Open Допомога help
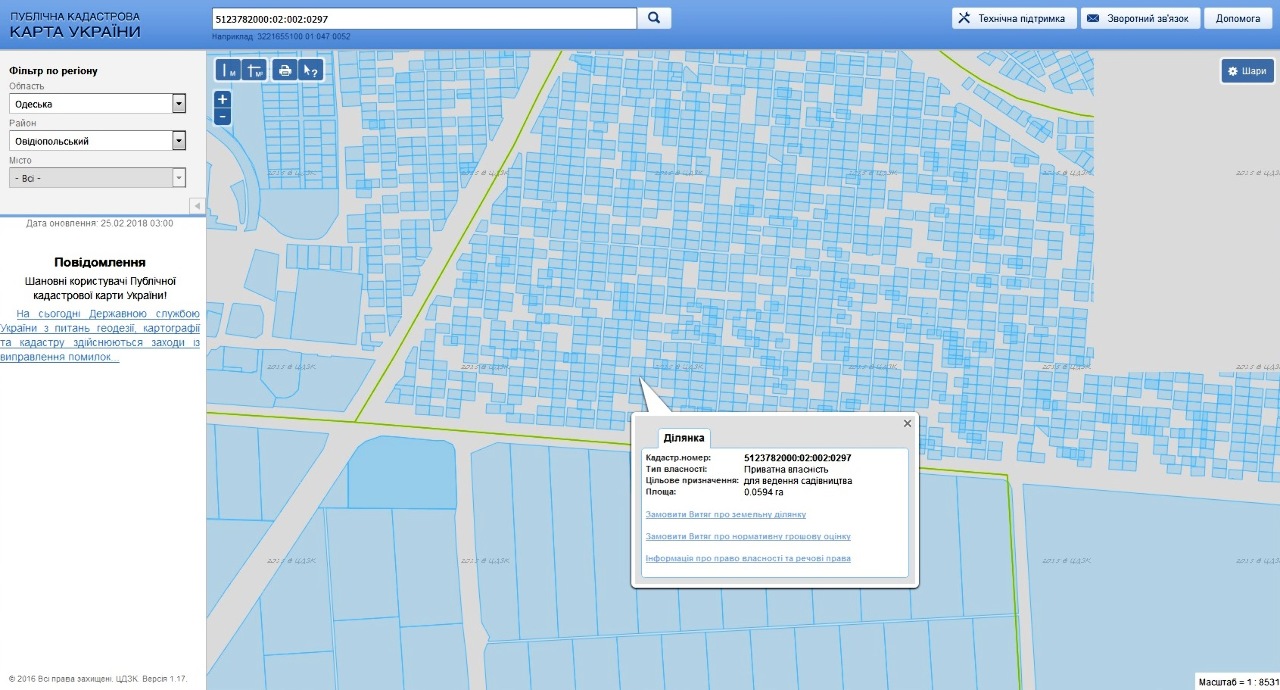The height and width of the screenshot is (690, 1280). coord(1238,18)
